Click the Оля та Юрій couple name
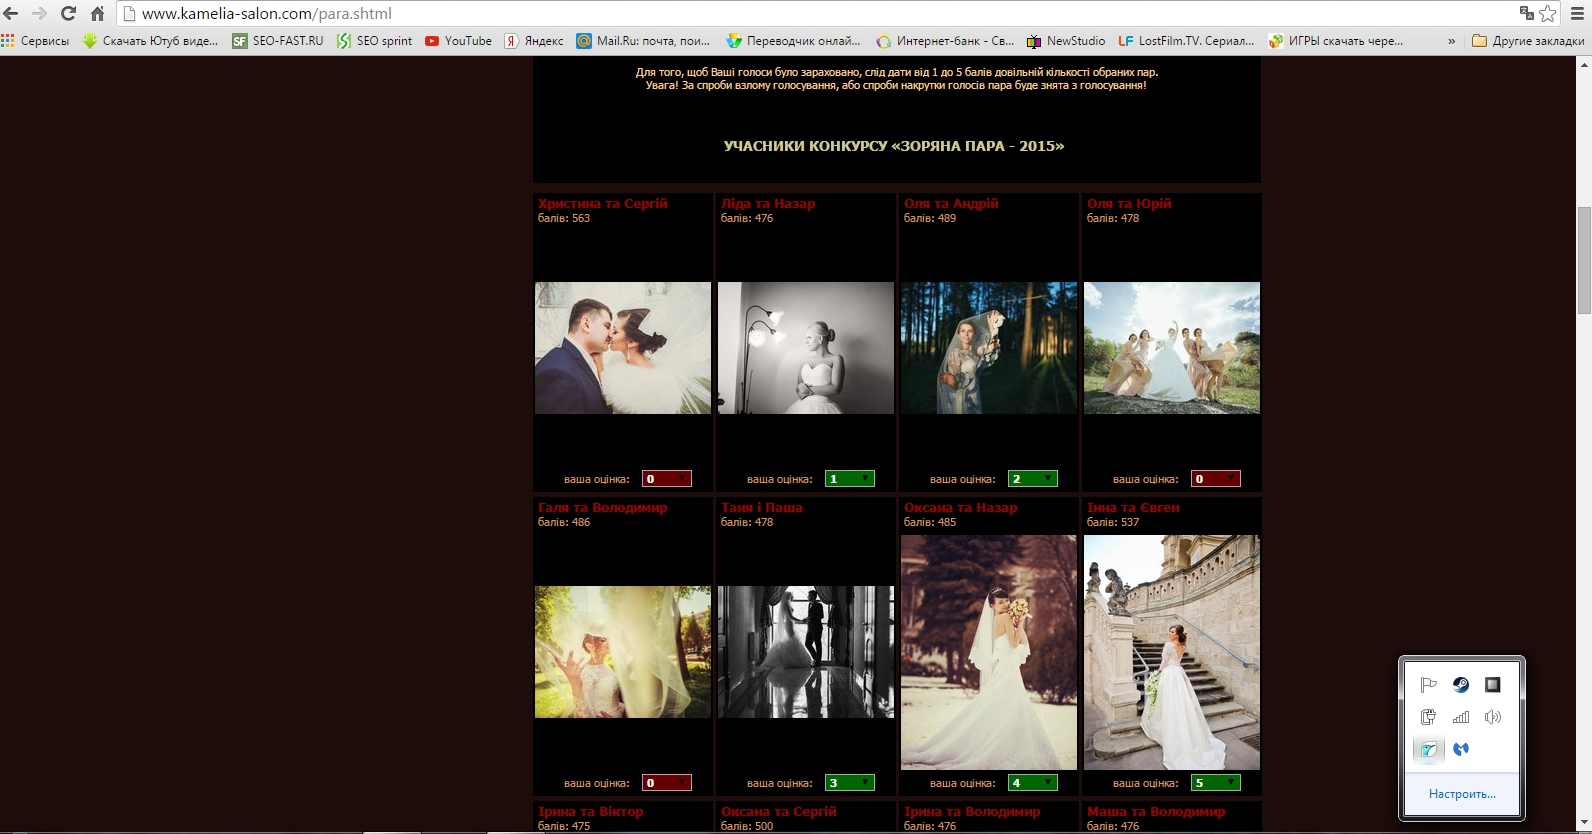This screenshot has width=1592, height=834. pos(1129,203)
